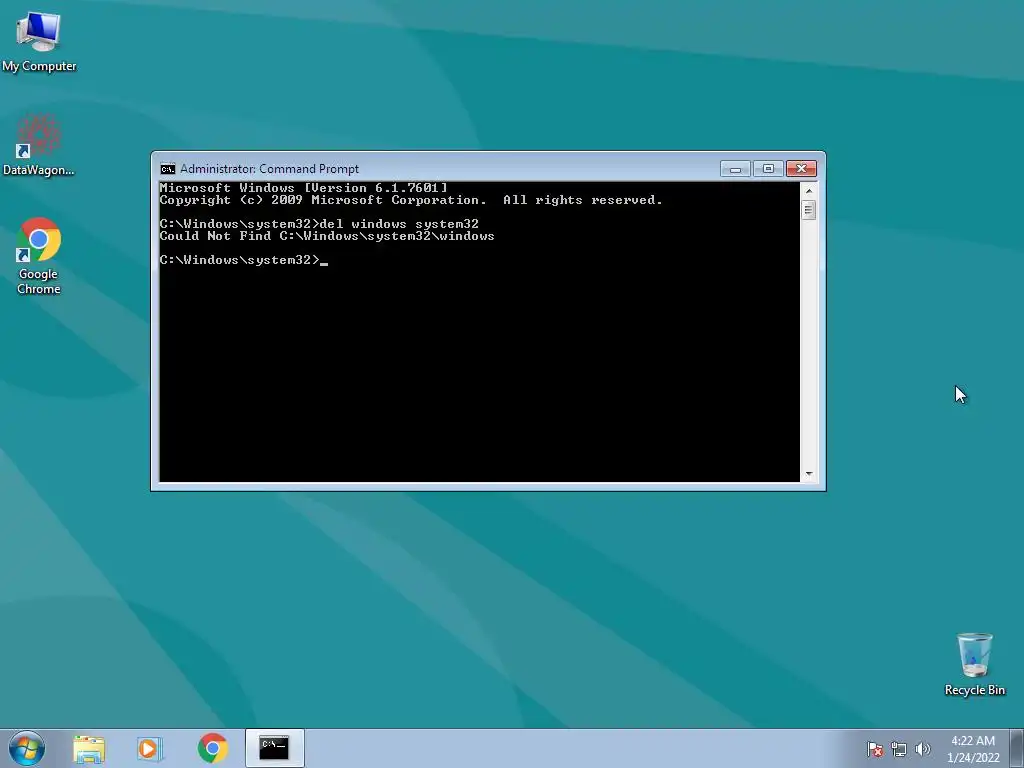Open the Action Center flag tray icon

point(874,749)
